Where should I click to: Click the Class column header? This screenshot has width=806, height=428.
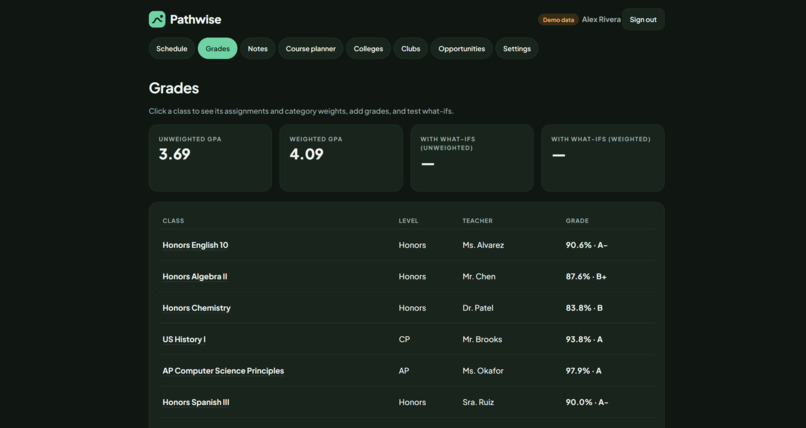point(173,220)
